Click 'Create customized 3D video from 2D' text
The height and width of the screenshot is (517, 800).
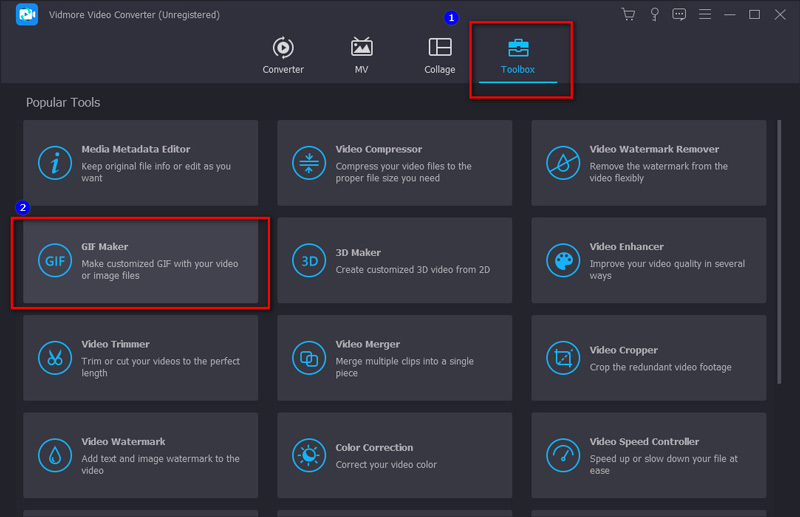(412, 269)
